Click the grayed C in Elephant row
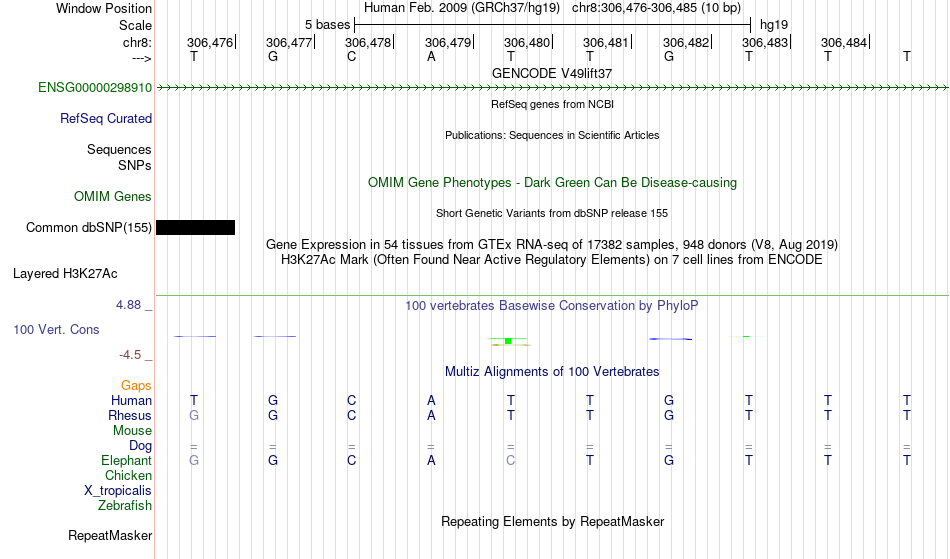 (511, 461)
